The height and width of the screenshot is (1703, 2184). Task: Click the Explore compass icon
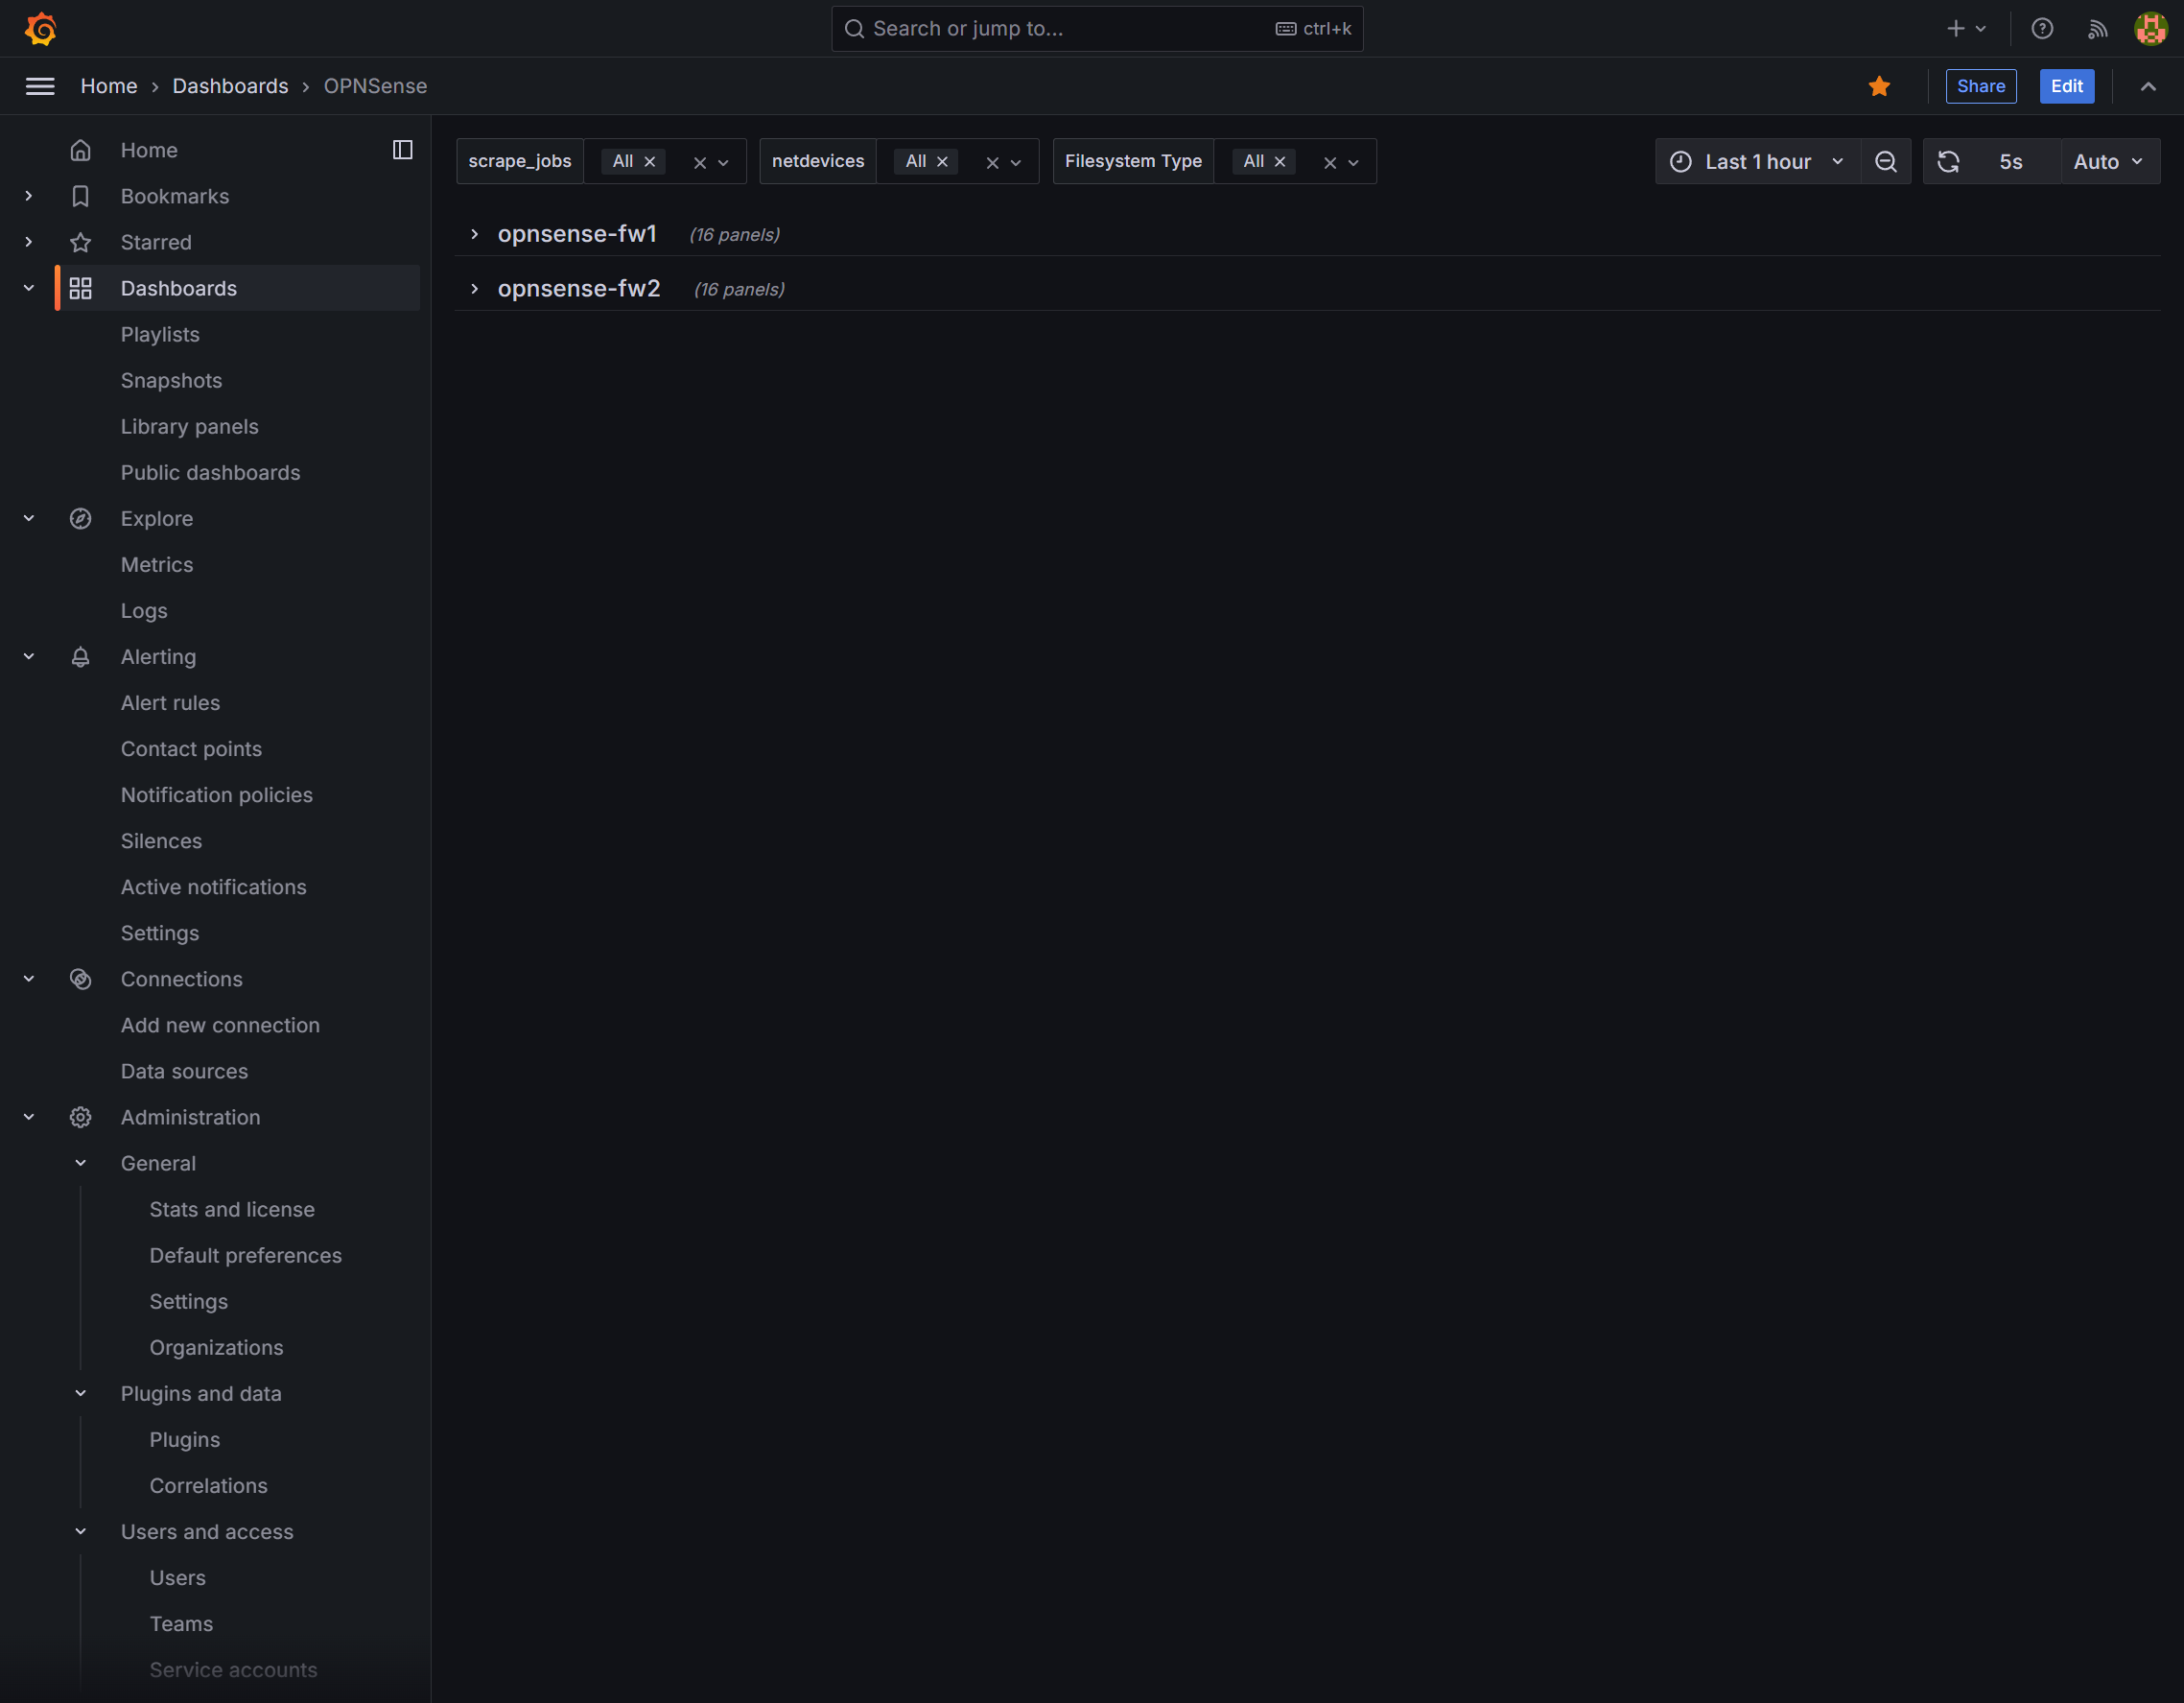[x=81, y=518]
